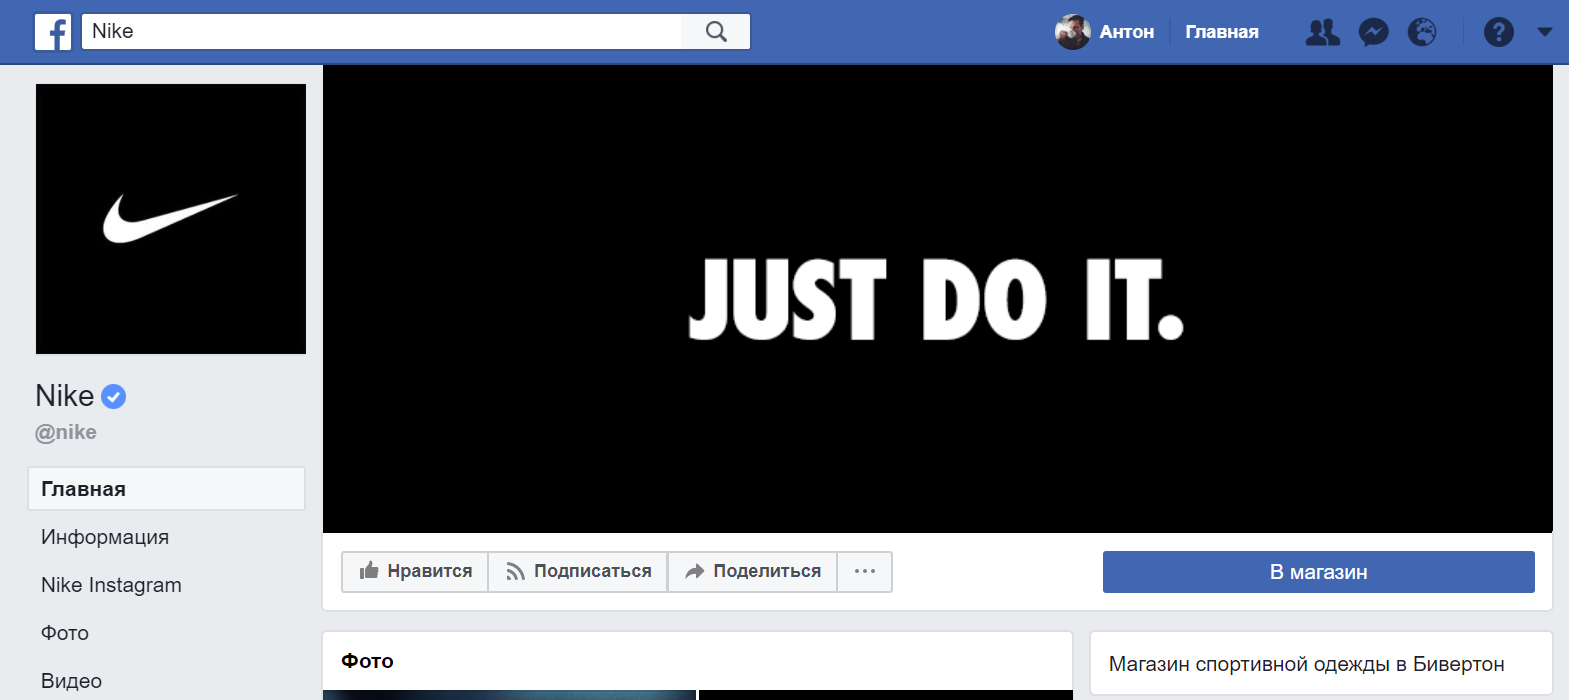This screenshot has height=700, width=1569.
Task: Click Магазин спортивной одежды в Бивертон text
Action: [x=1306, y=664]
